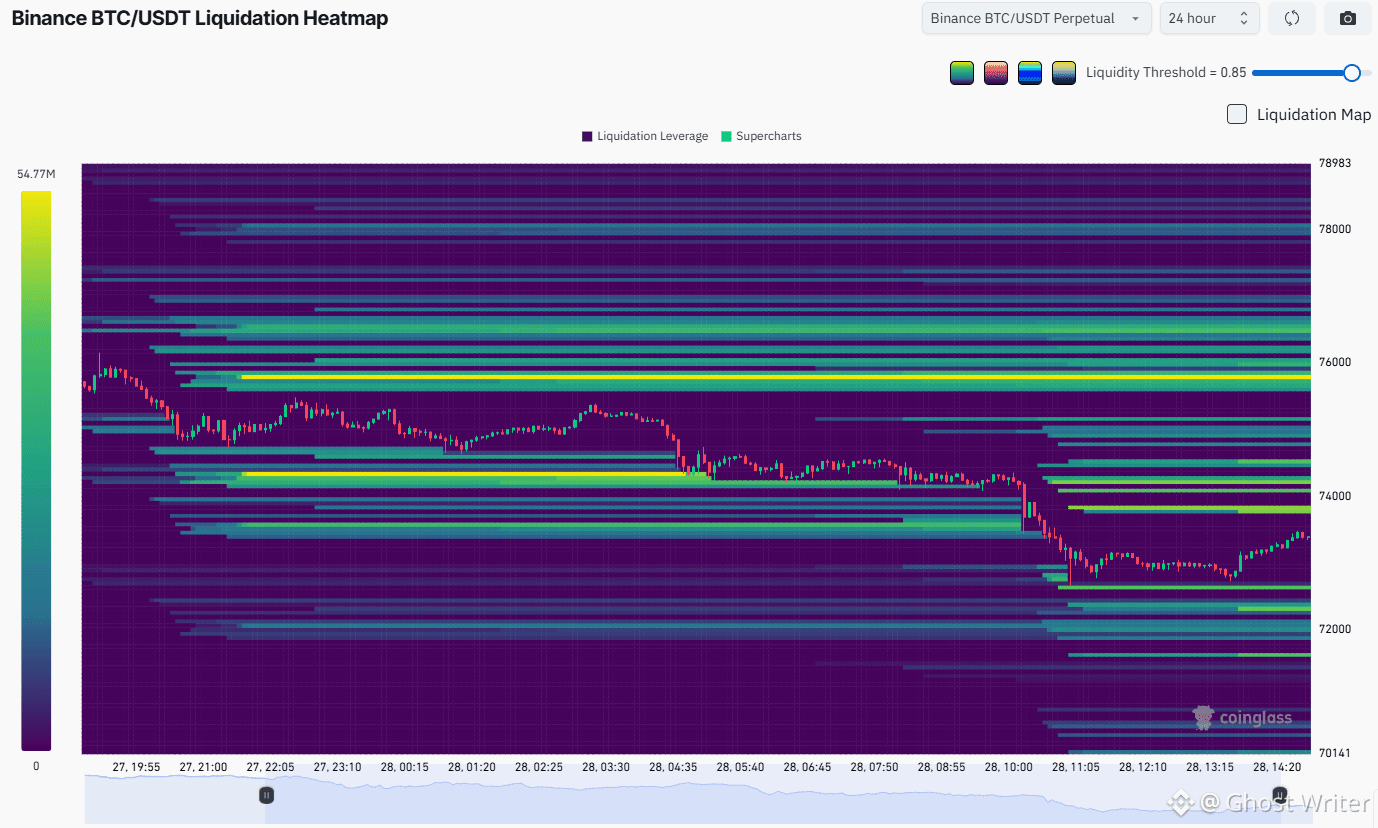The height and width of the screenshot is (828, 1378).
Task: Toggle the Liquidation Leverage legend series
Action: [645, 136]
